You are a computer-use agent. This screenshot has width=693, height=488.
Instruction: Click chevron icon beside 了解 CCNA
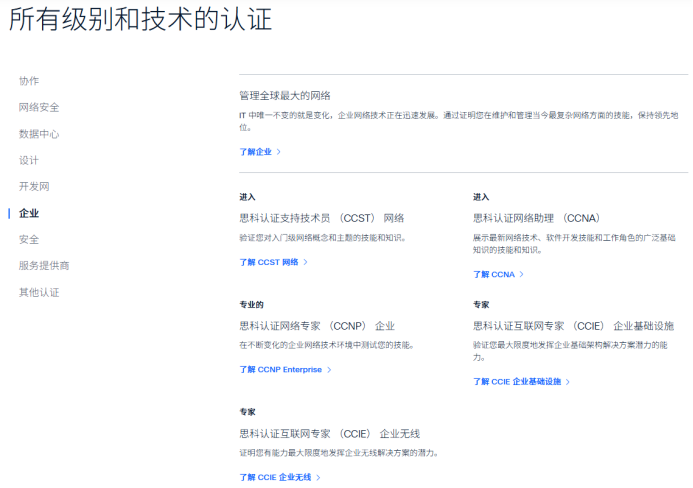click(522, 274)
